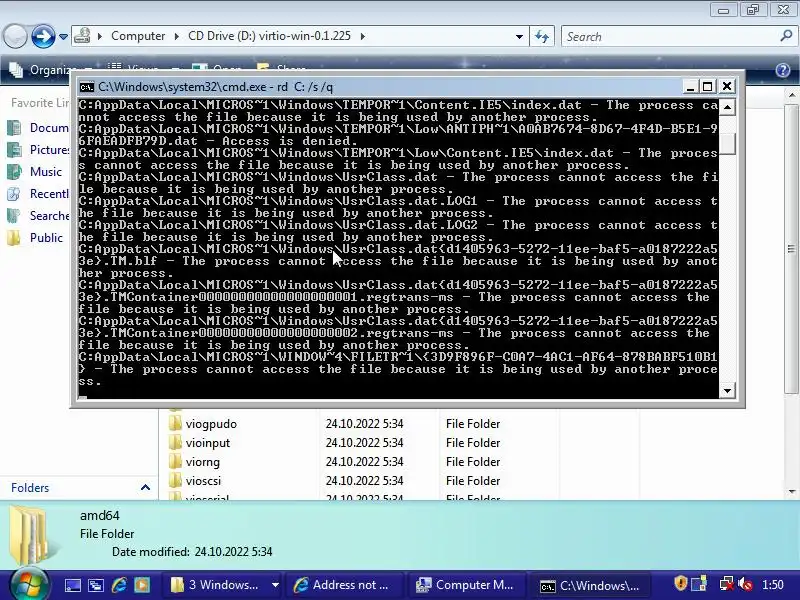
Task: Click into the Explorer Search field
Action: [x=668, y=37]
